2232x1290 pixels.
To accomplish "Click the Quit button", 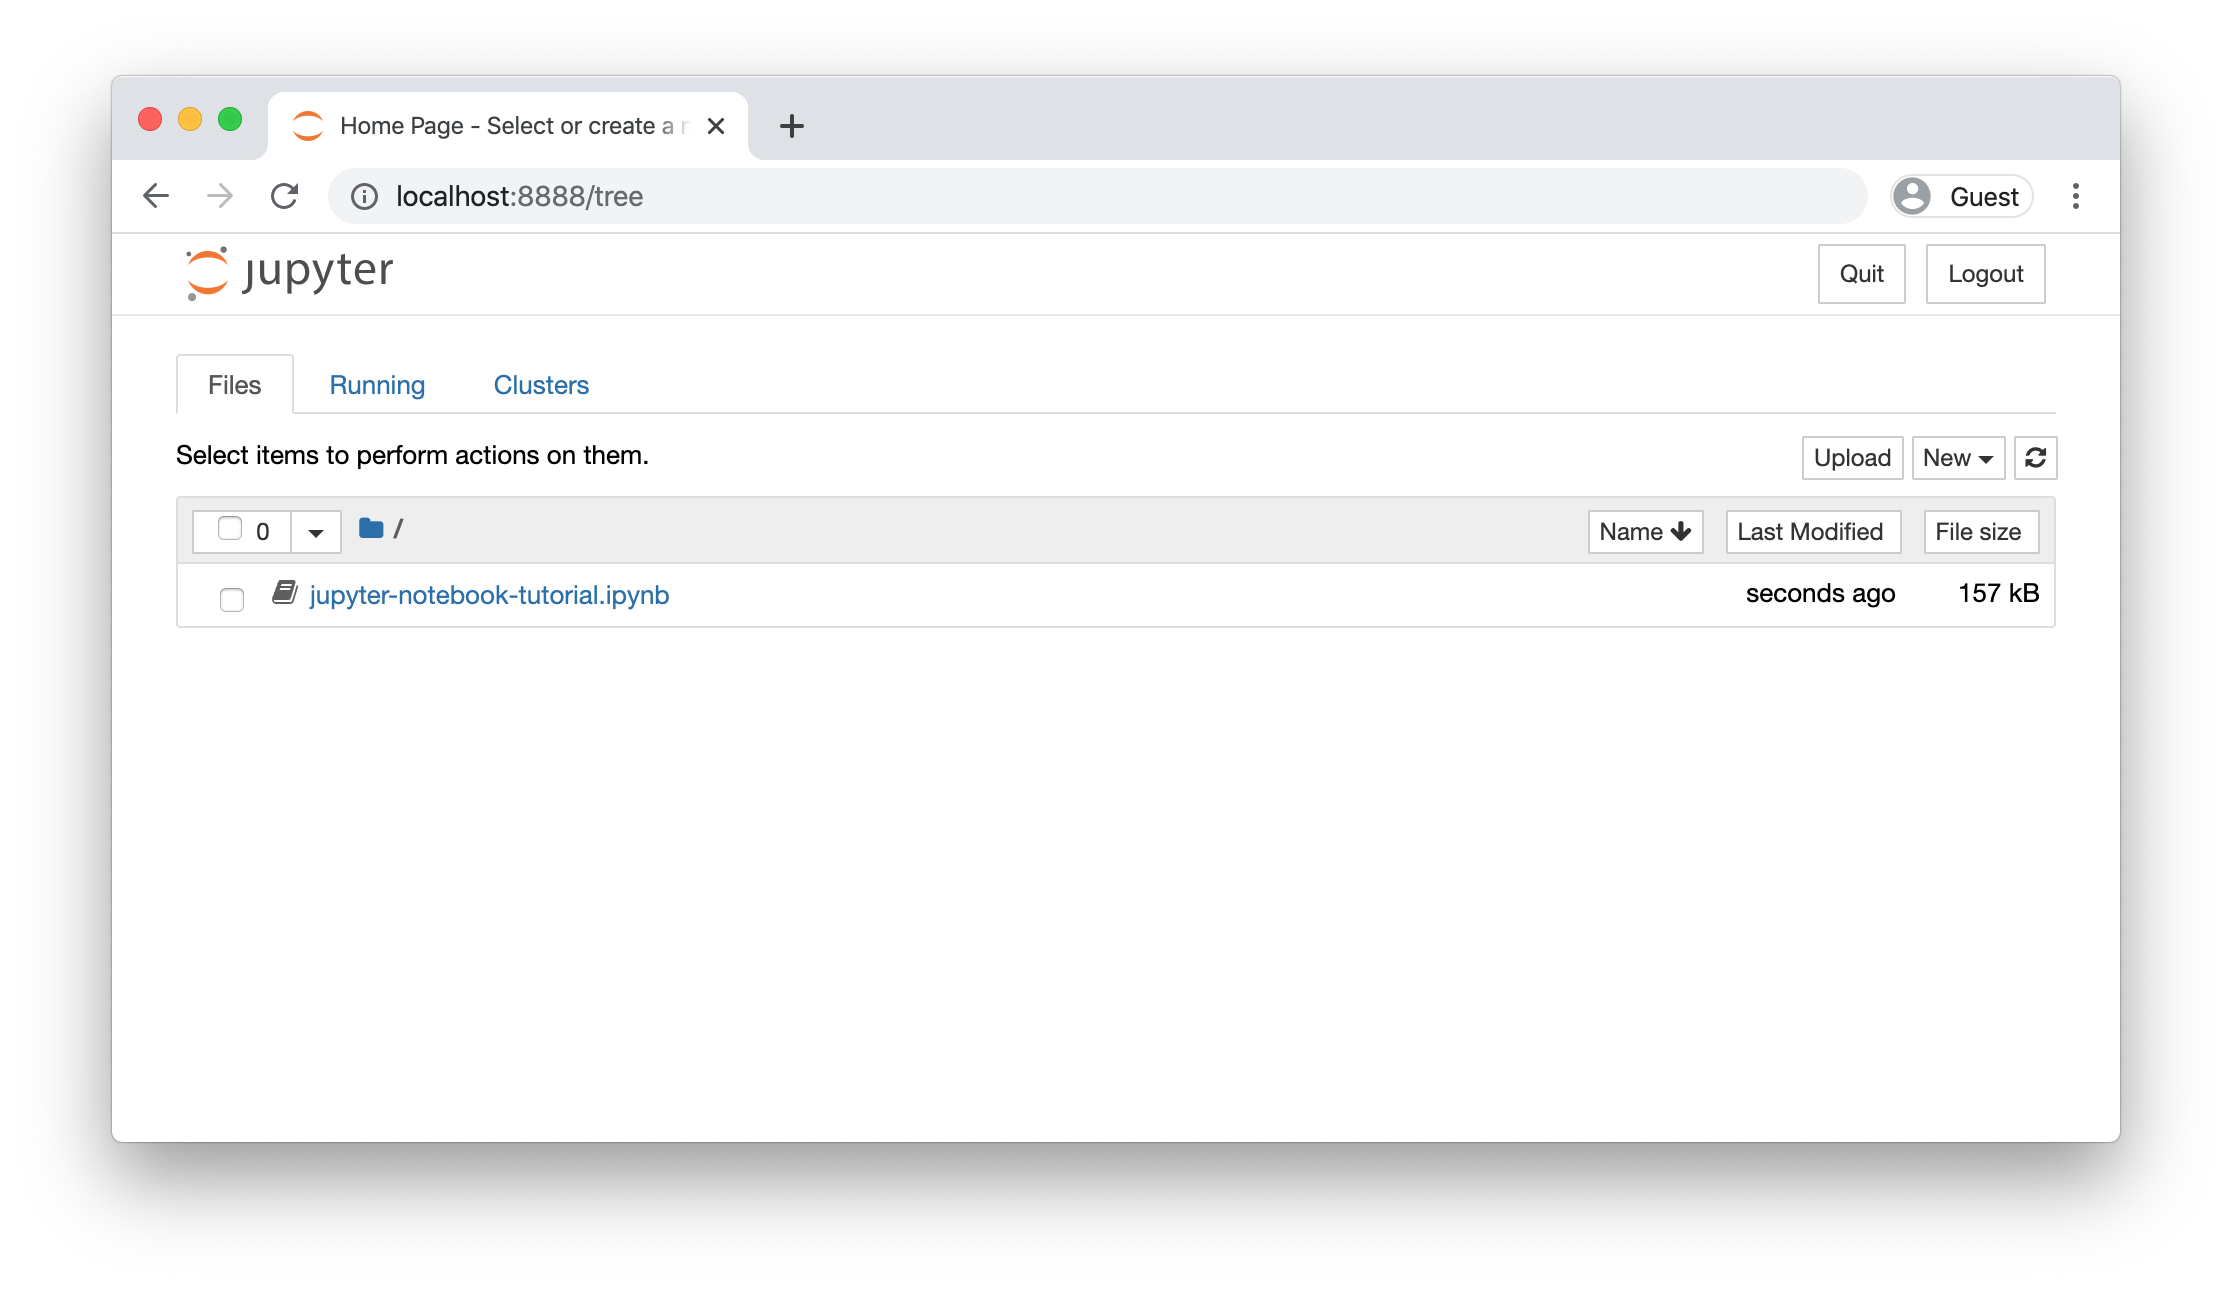I will (x=1864, y=273).
